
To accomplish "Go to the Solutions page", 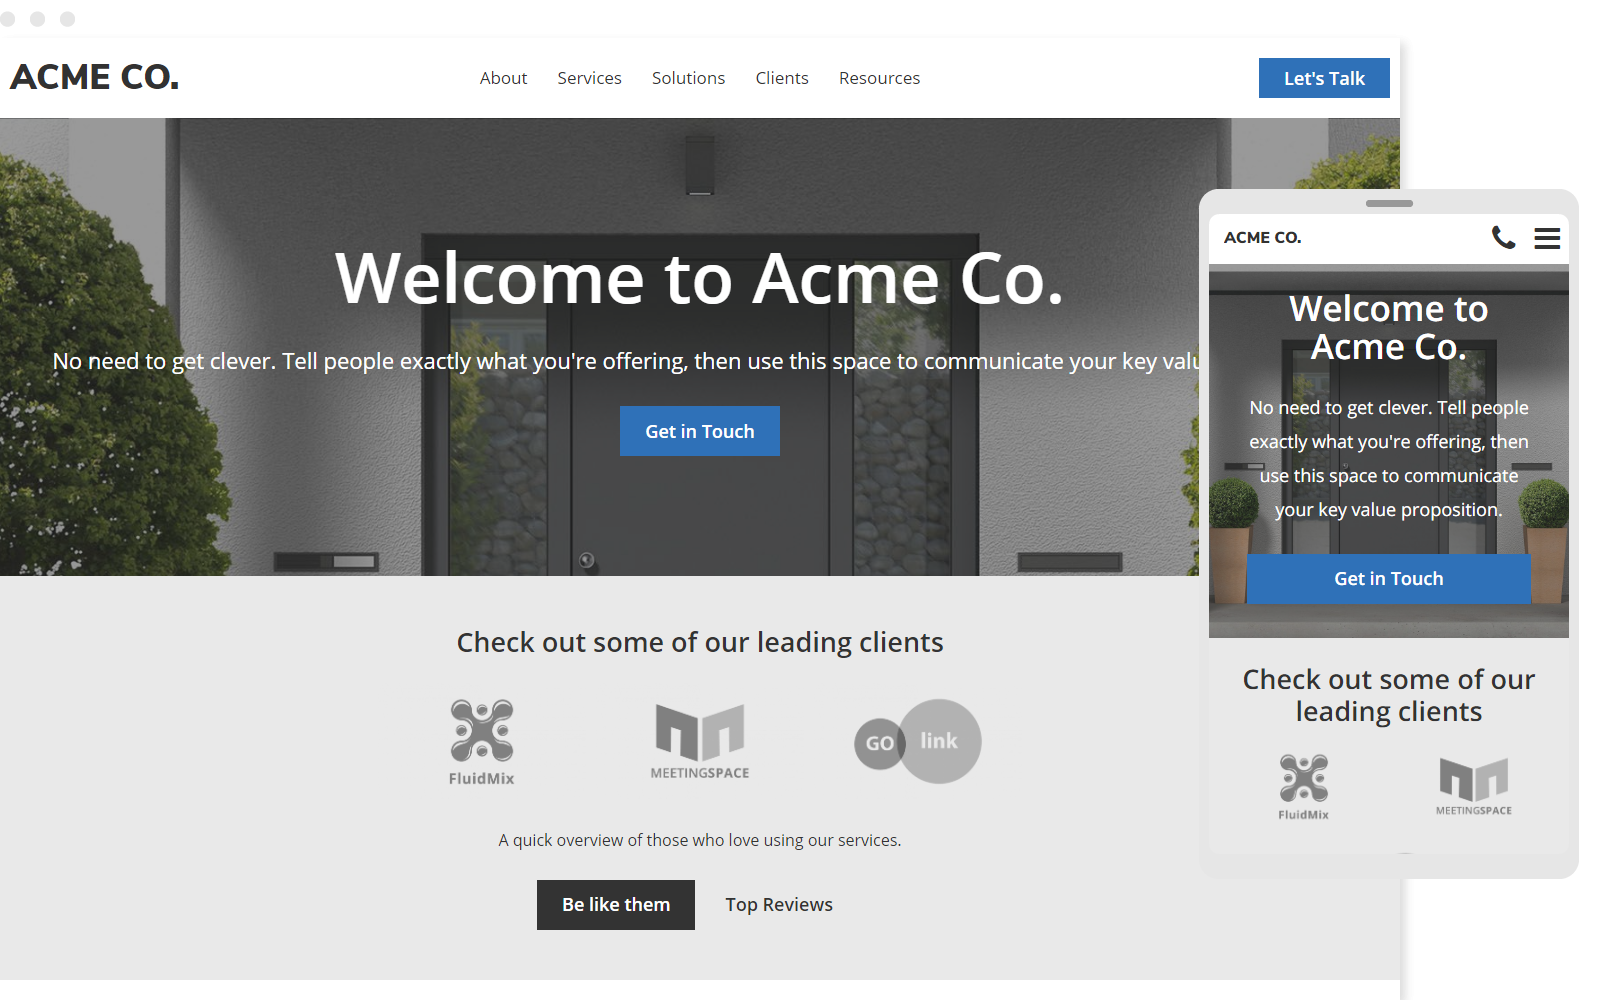I will click(688, 78).
